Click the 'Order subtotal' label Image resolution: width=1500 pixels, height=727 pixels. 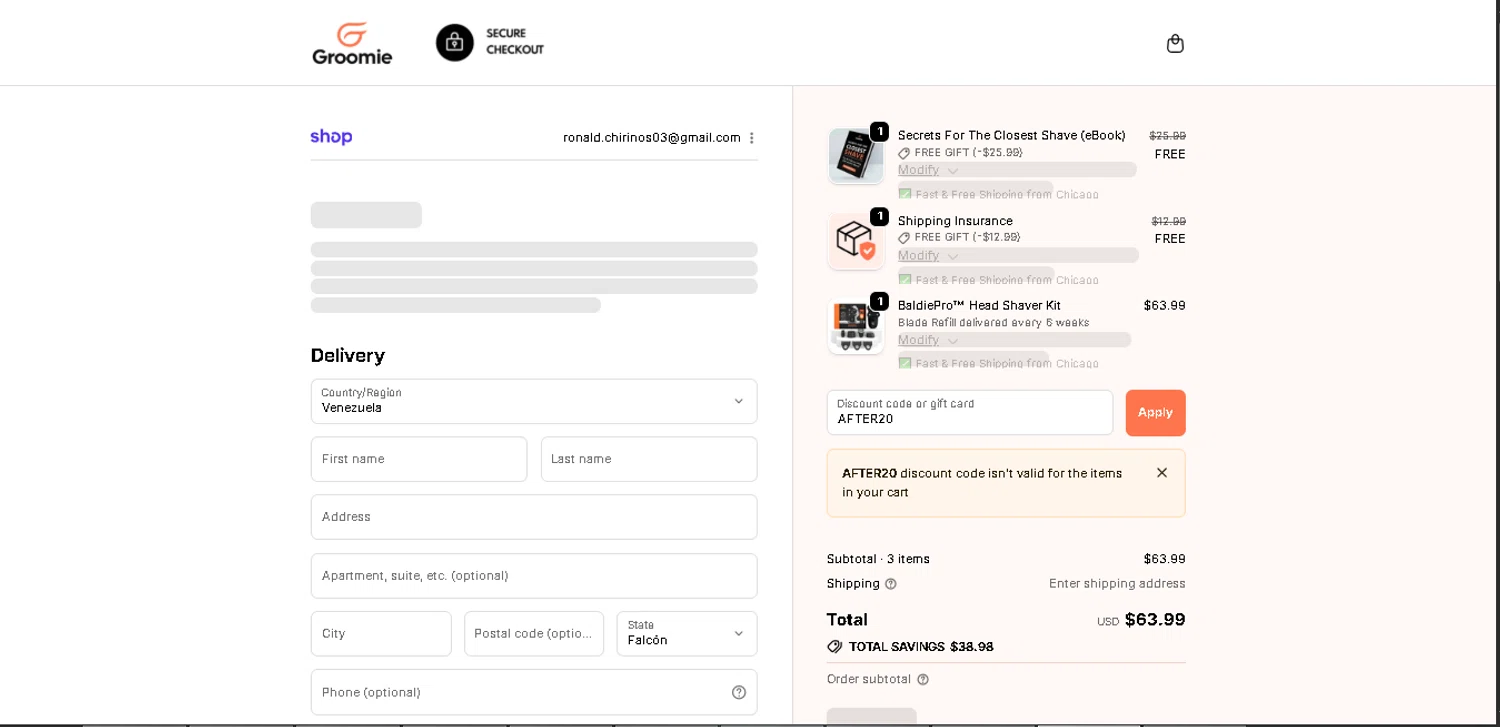[869, 680]
